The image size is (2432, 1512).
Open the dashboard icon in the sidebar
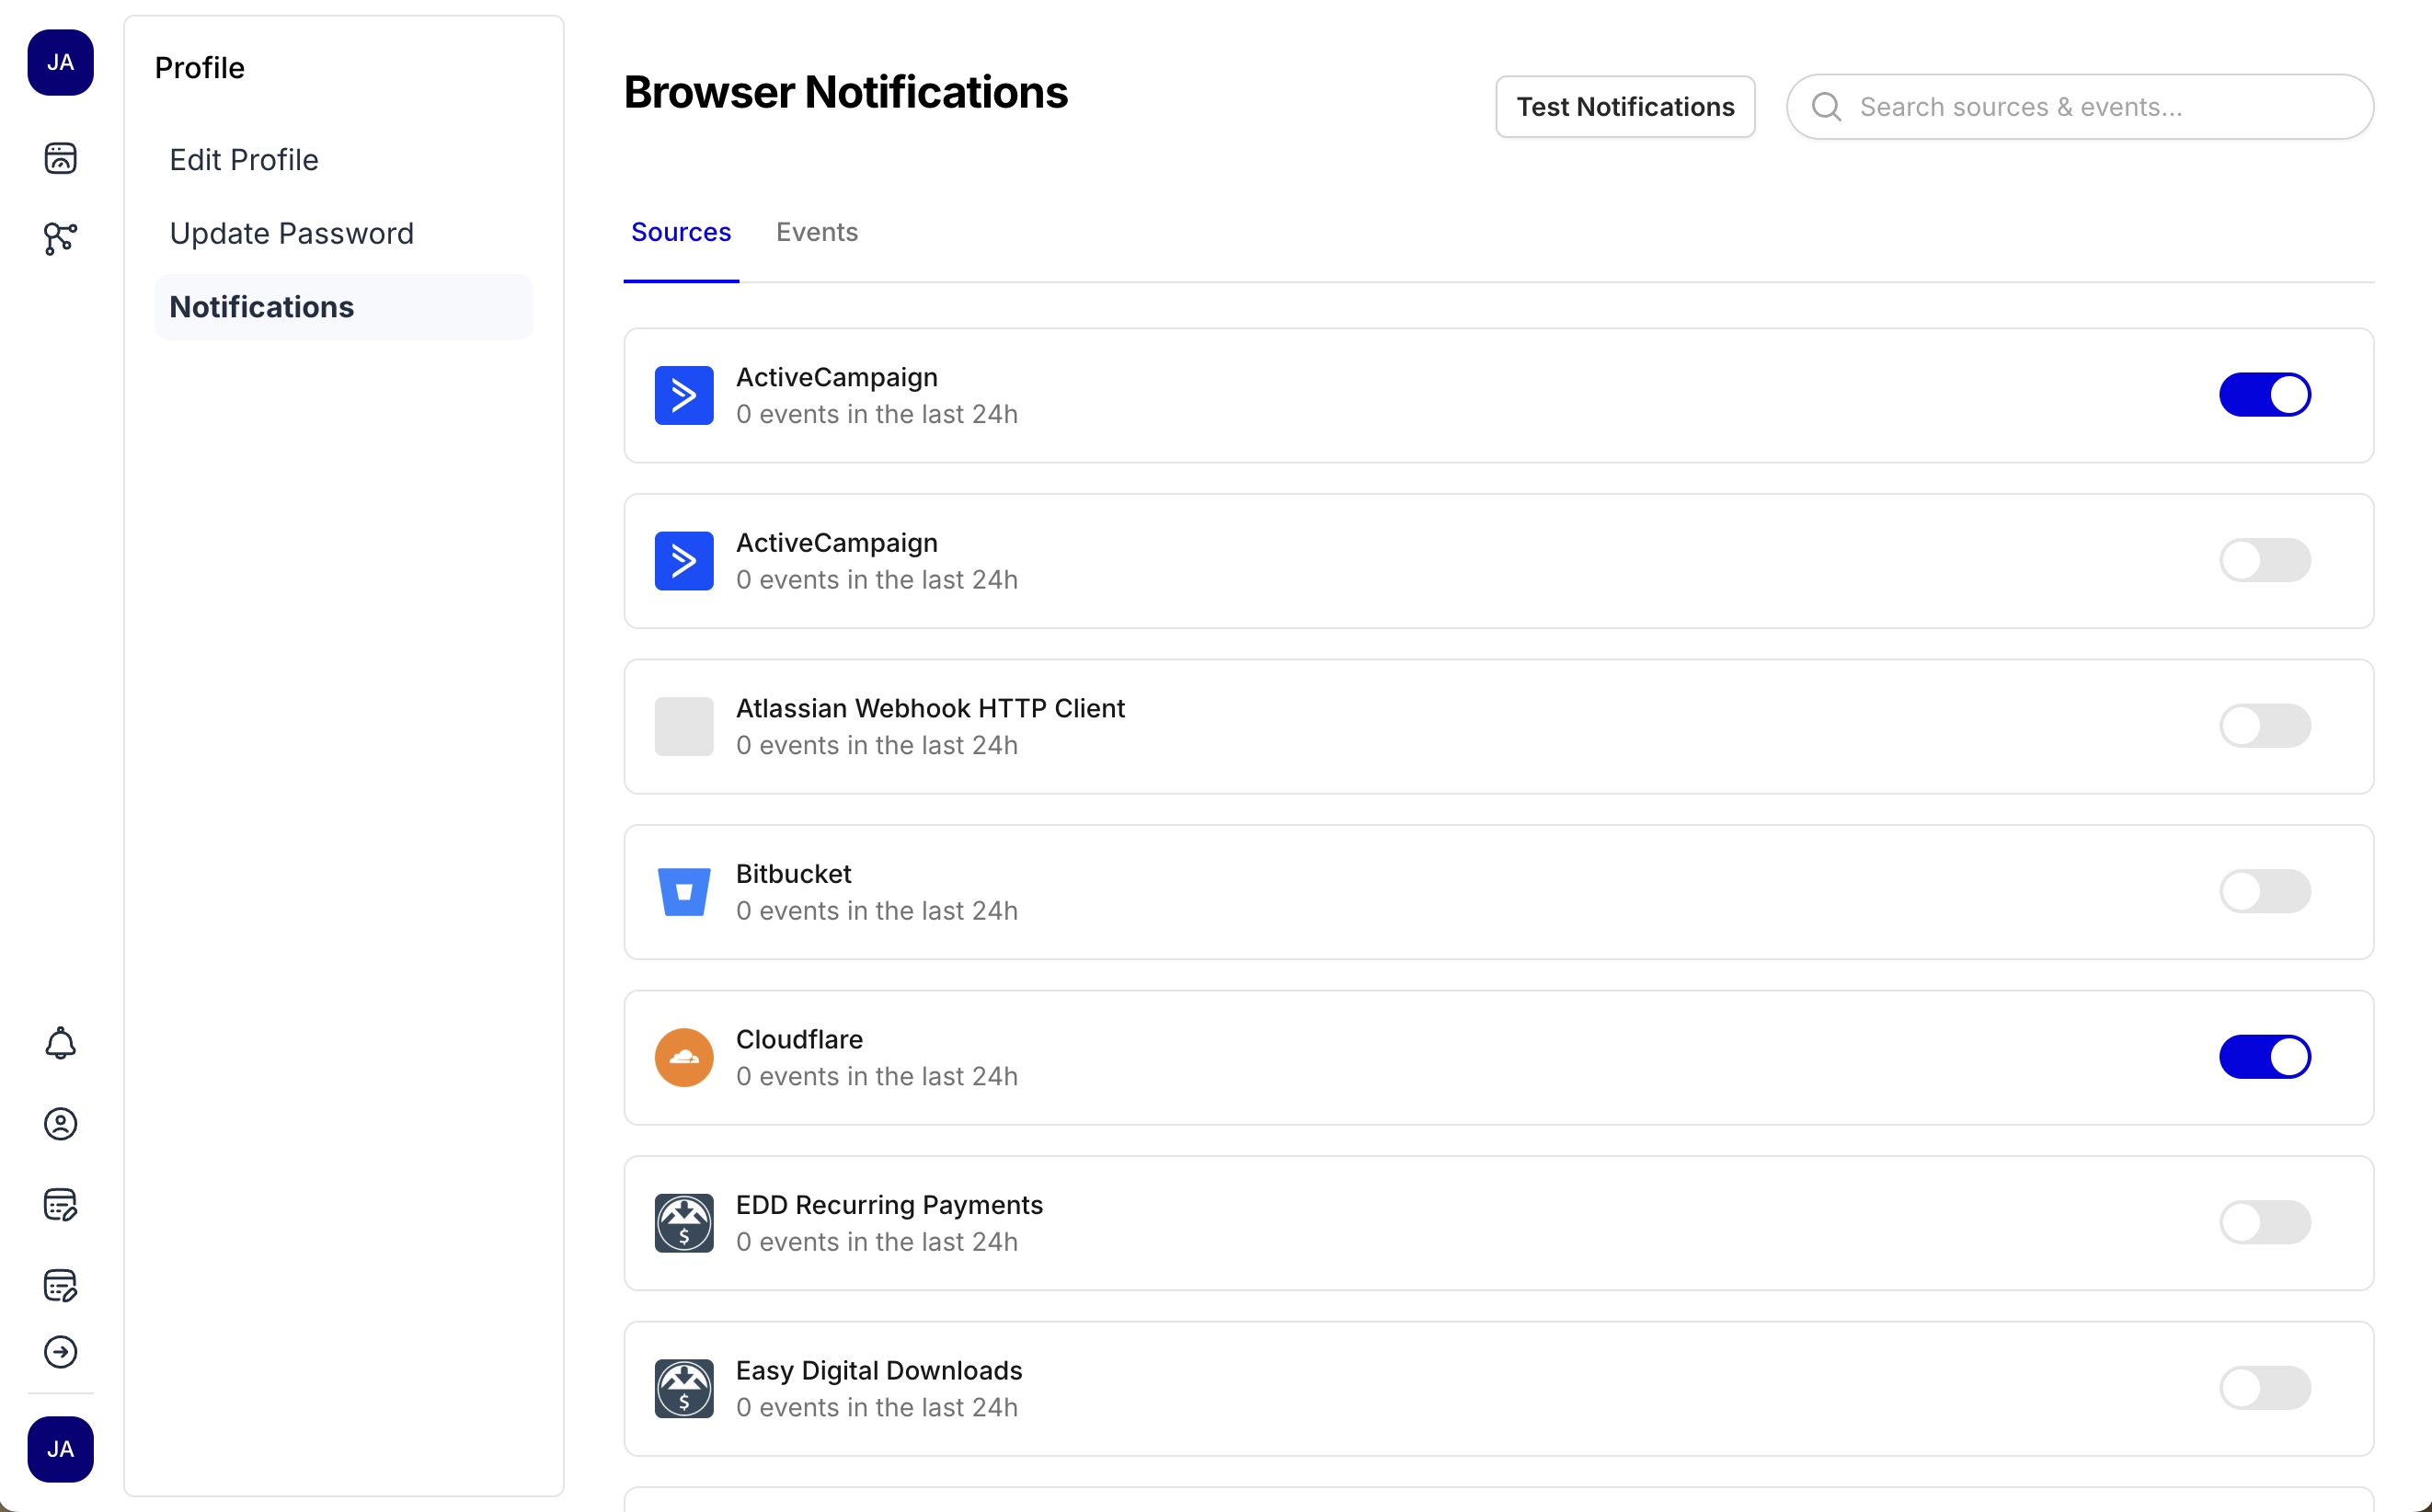tap(60, 158)
